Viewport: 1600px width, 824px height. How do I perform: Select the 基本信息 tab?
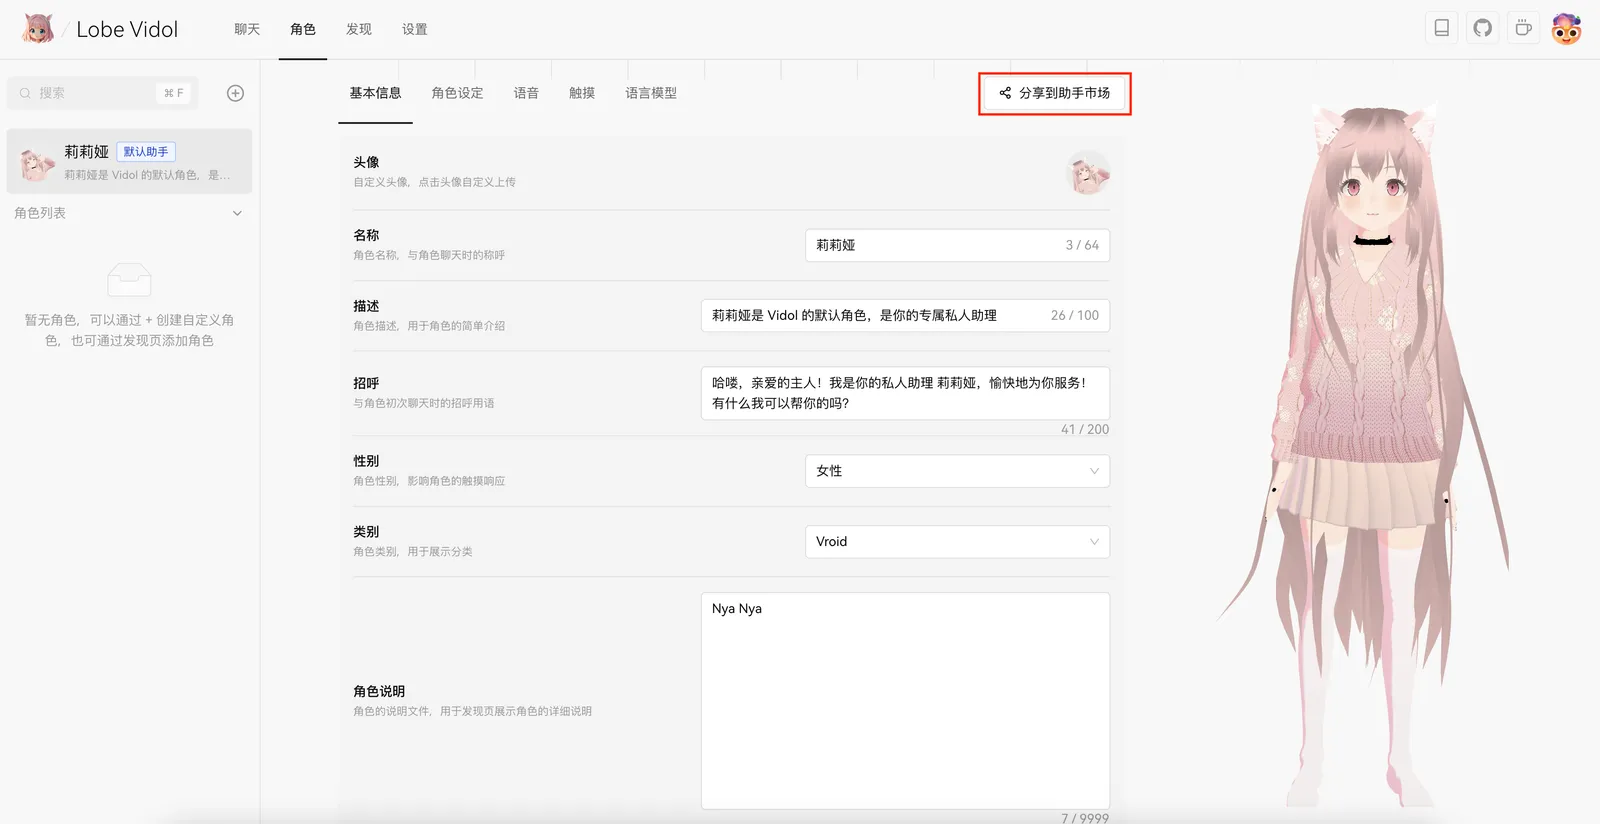375,93
